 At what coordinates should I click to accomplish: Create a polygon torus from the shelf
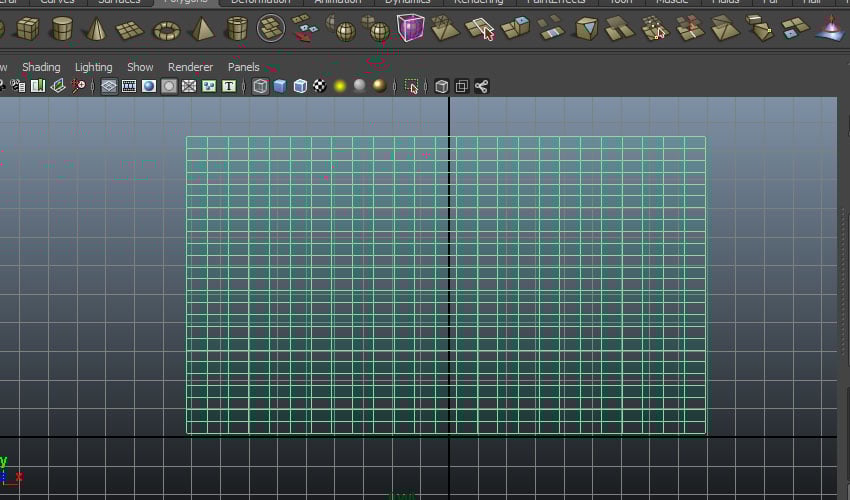click(166, 30)
